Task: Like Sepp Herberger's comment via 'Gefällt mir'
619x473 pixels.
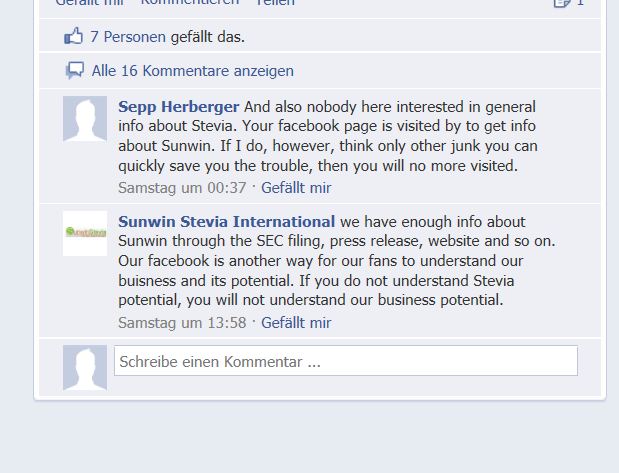Action: pos(296,188)
